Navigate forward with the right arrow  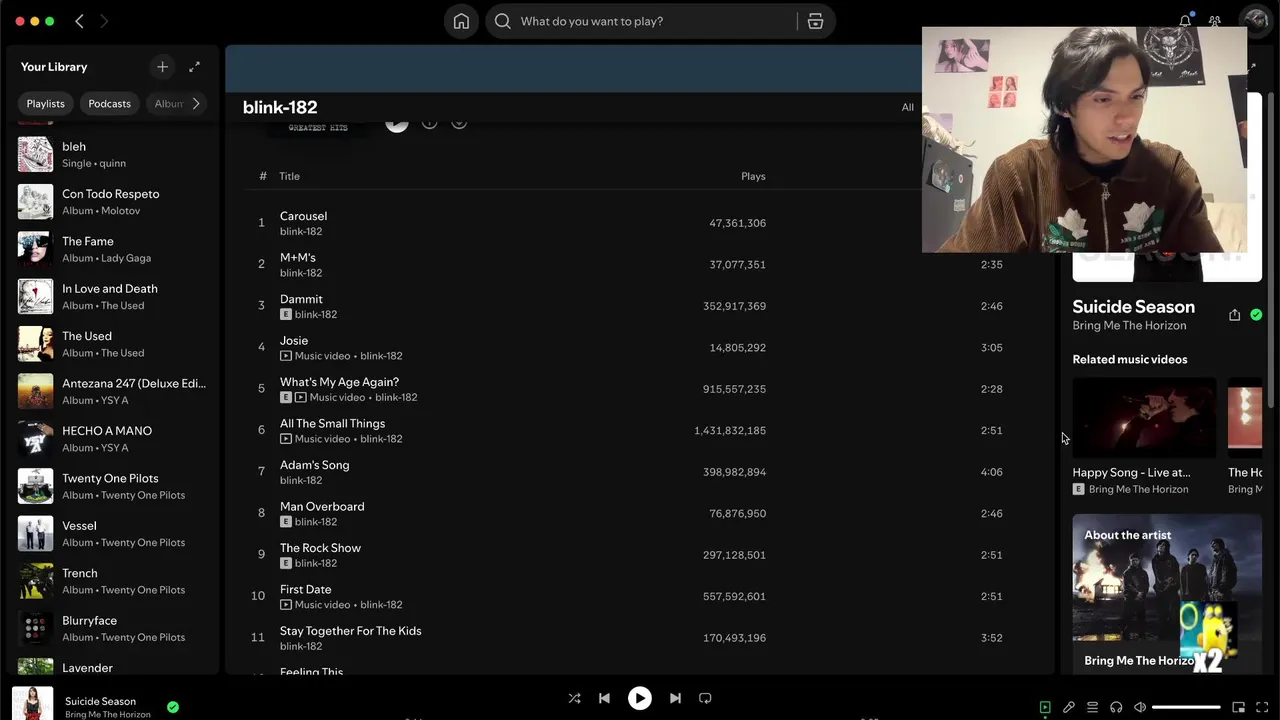104,21
